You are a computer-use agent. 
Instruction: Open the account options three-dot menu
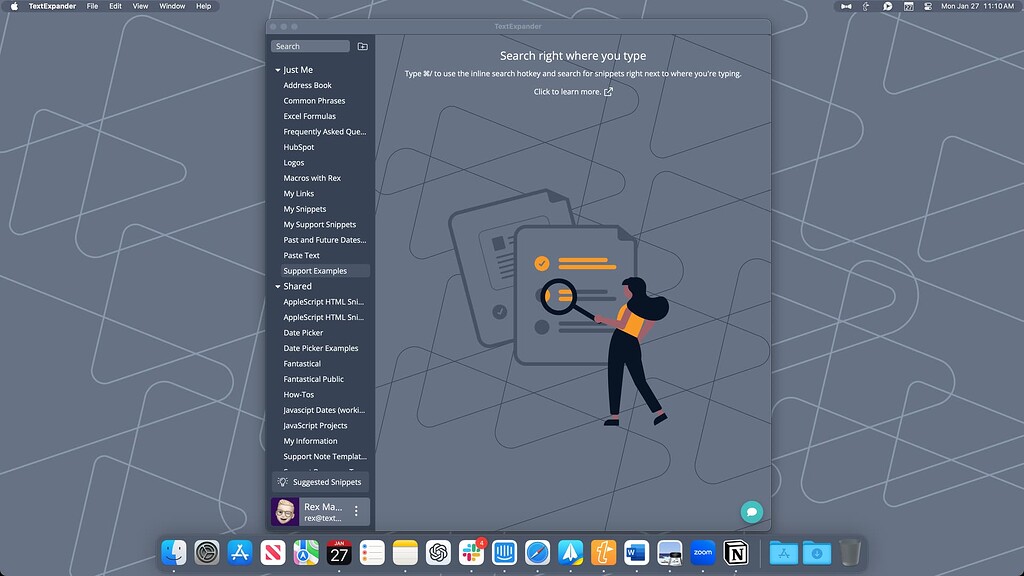[x=356, y=511]
